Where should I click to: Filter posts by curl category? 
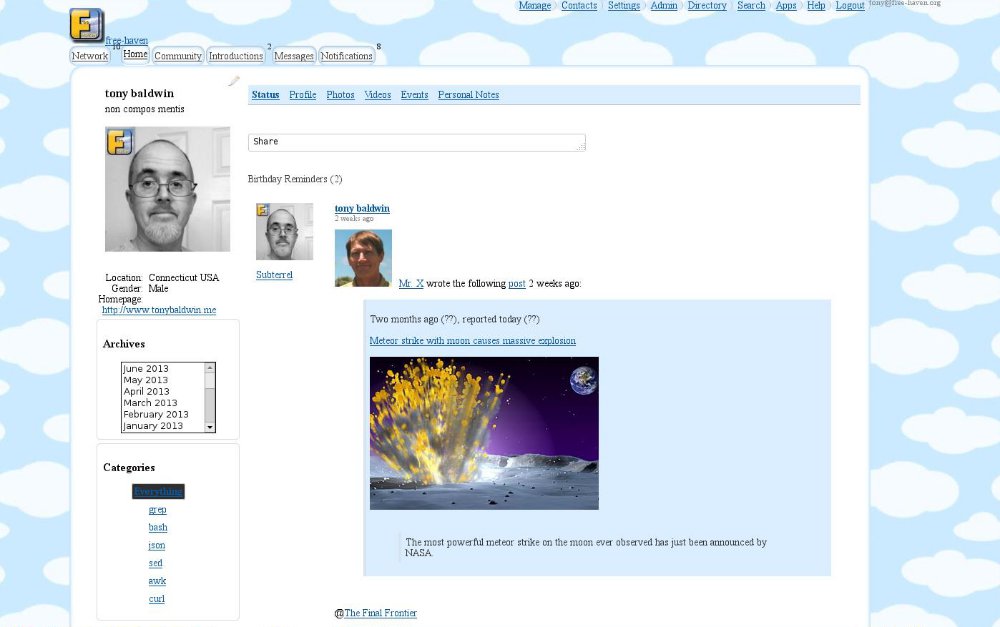[x=157, y=599]
